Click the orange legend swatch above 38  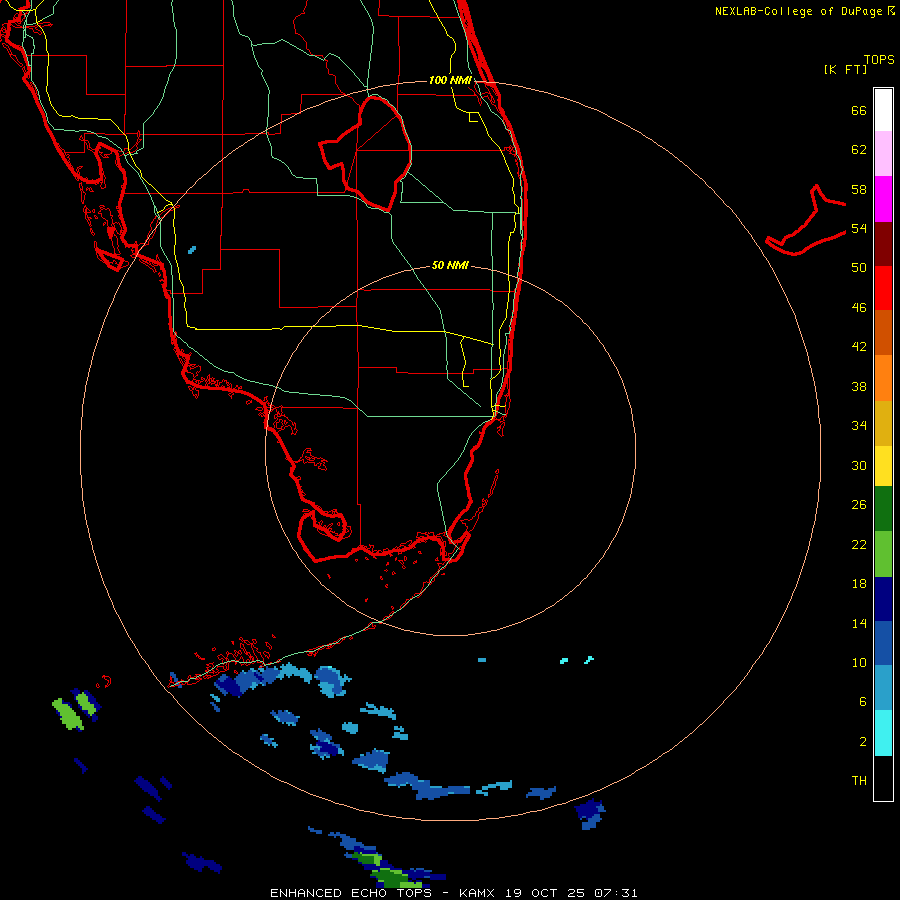click(x=883, y=378)
